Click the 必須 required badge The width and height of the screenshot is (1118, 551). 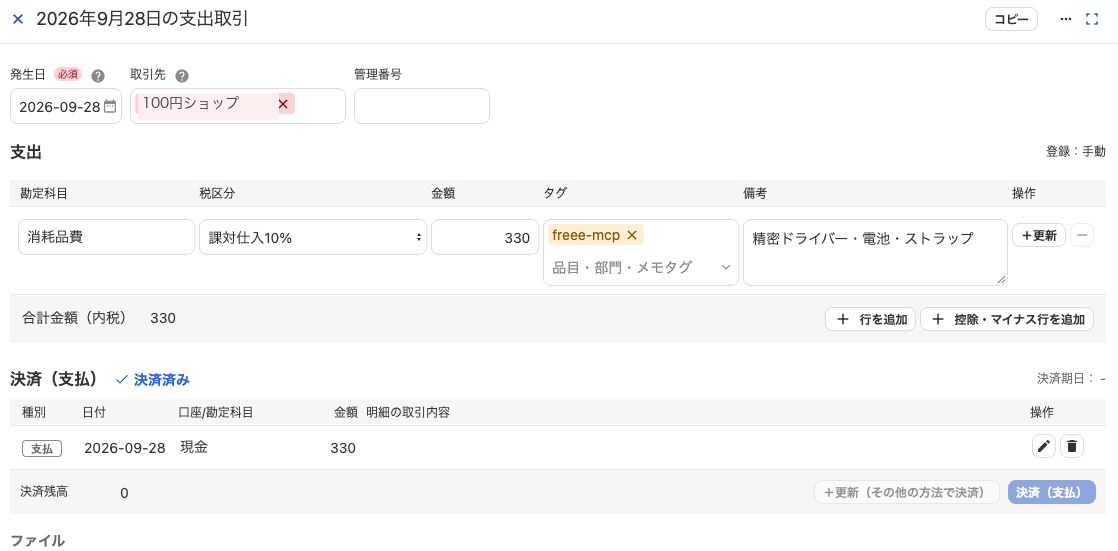68,74
